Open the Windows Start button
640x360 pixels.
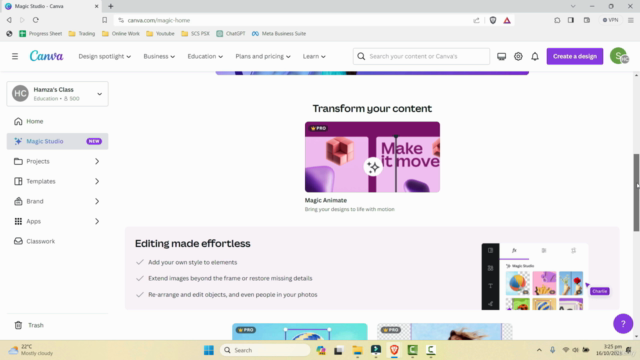coord(209,350)
